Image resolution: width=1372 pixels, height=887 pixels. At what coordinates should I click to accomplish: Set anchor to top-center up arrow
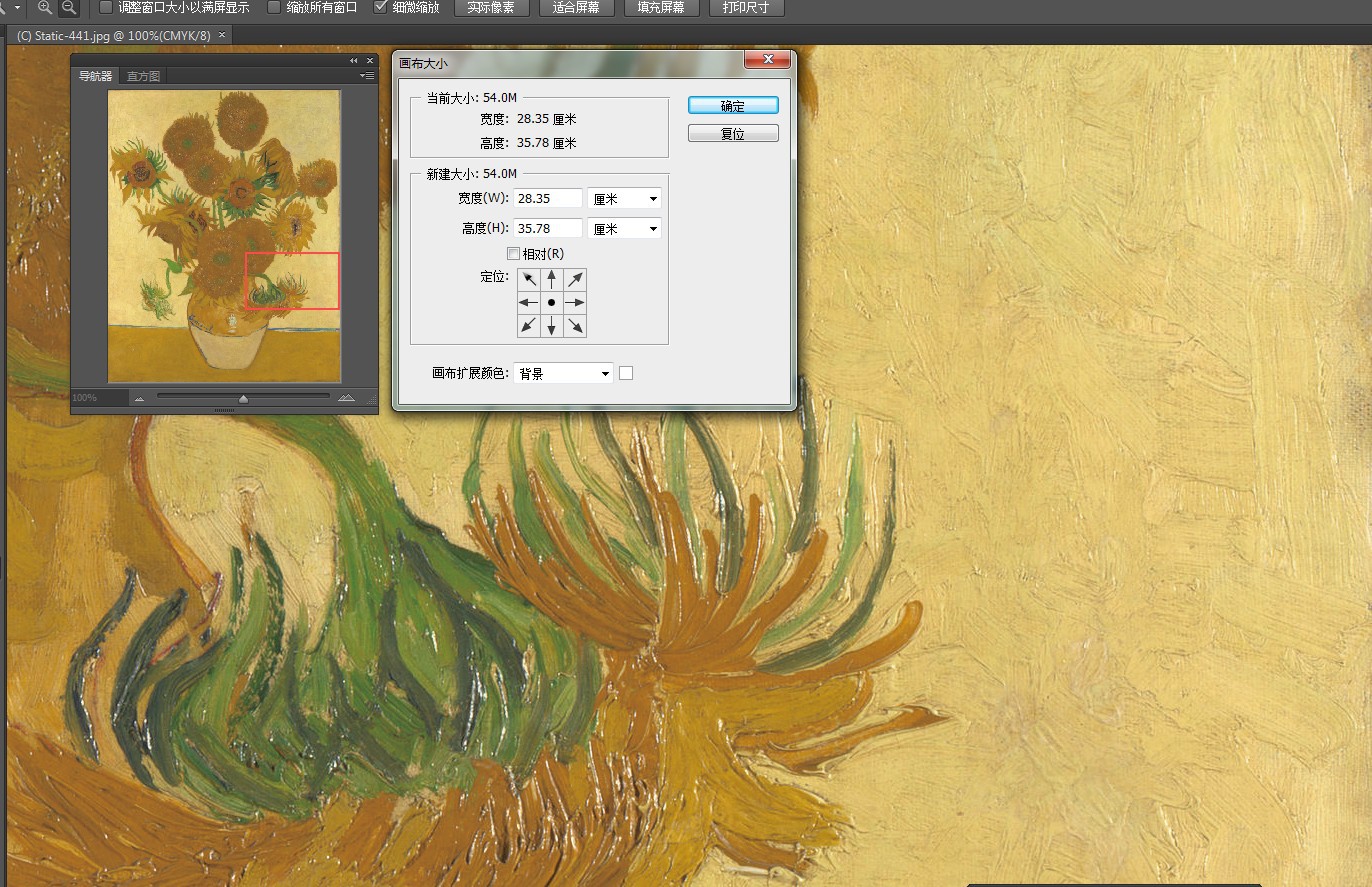coord(552,280)
